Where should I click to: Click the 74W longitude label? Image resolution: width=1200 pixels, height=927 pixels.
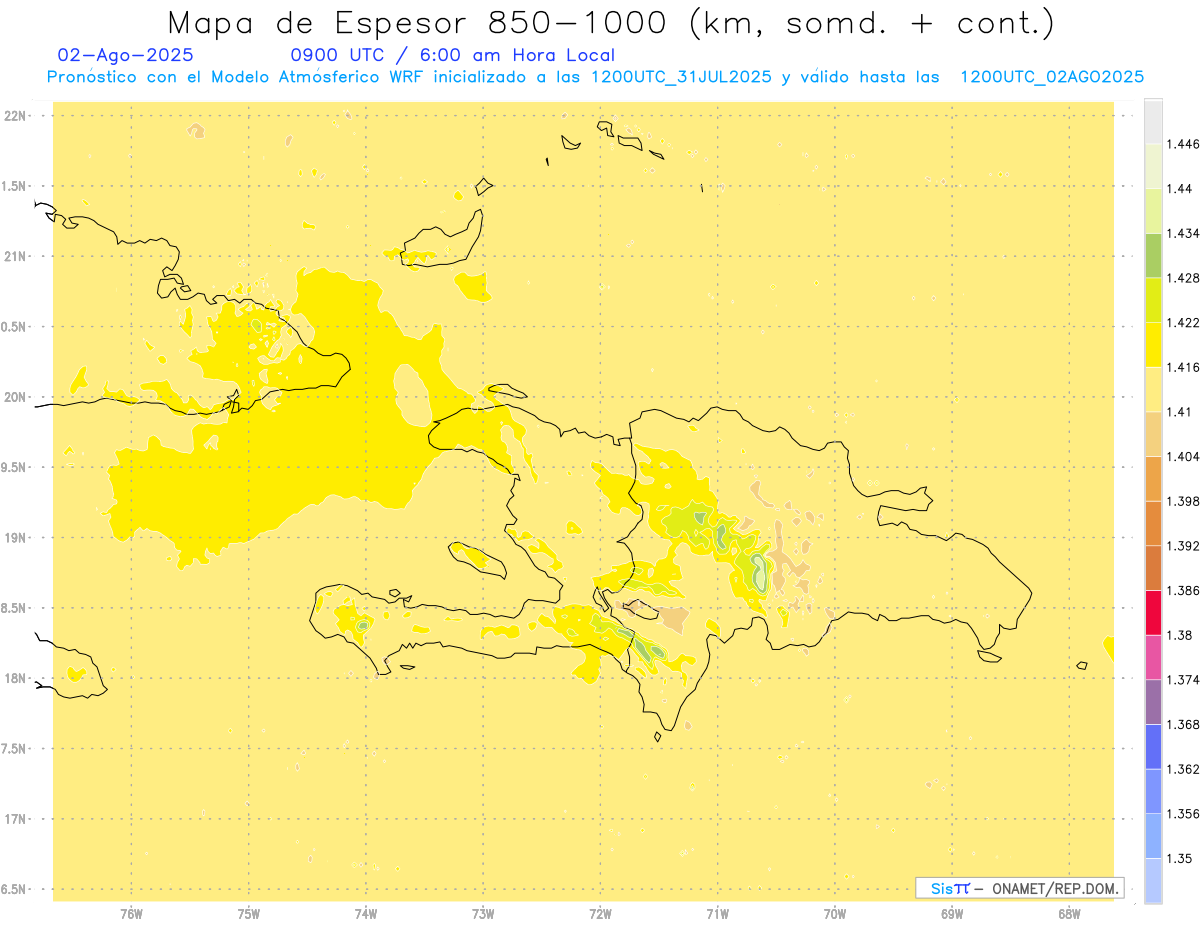(366, 914)
